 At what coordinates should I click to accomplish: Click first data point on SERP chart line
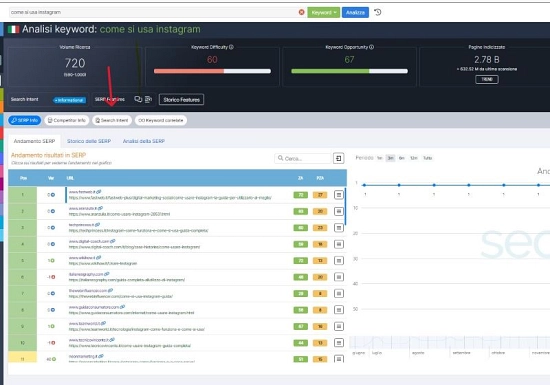click(x=364, y=185)
